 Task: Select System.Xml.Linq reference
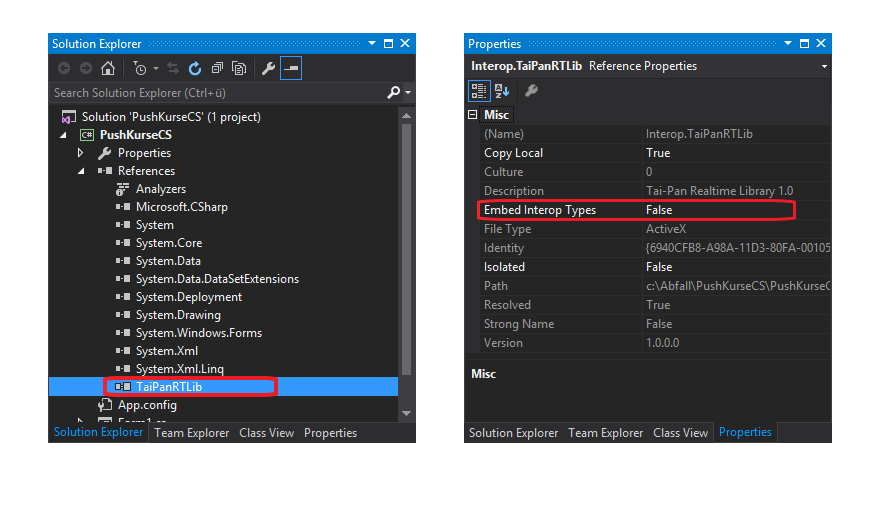click(180, 369)
